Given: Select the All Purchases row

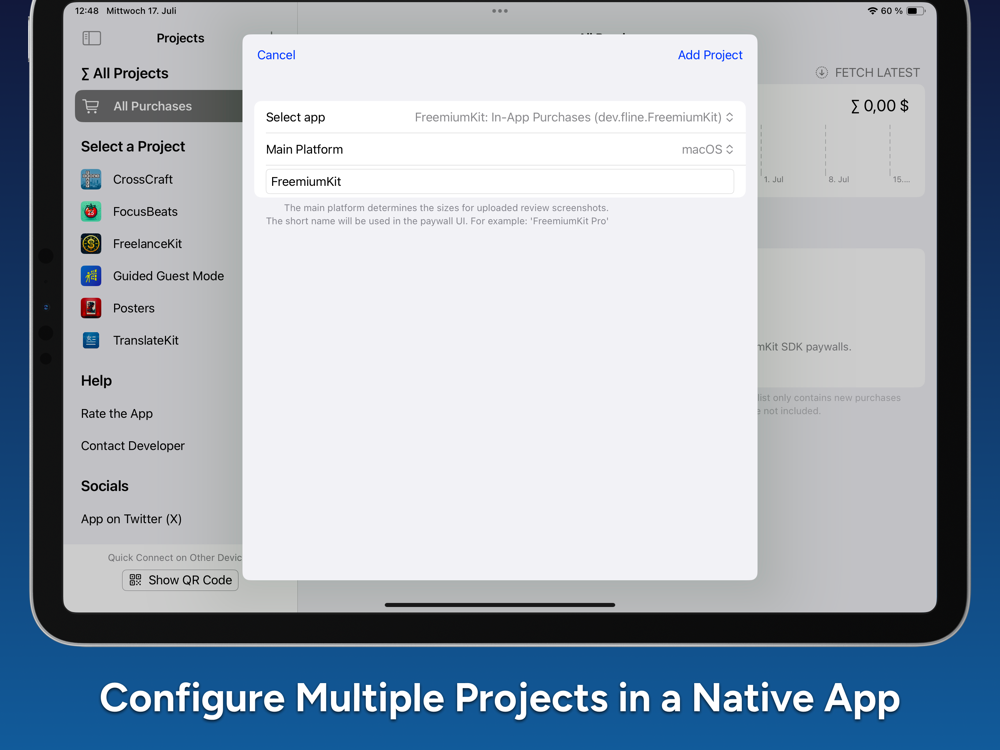Looking at the screenshot, I should (159, 107).
